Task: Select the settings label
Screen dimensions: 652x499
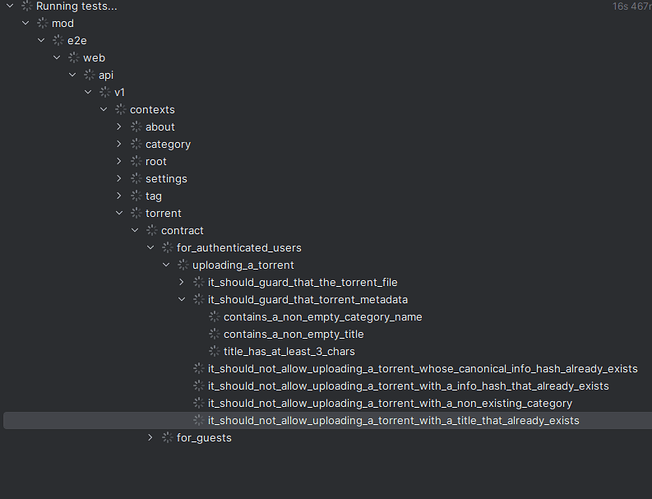Action: 166,179
